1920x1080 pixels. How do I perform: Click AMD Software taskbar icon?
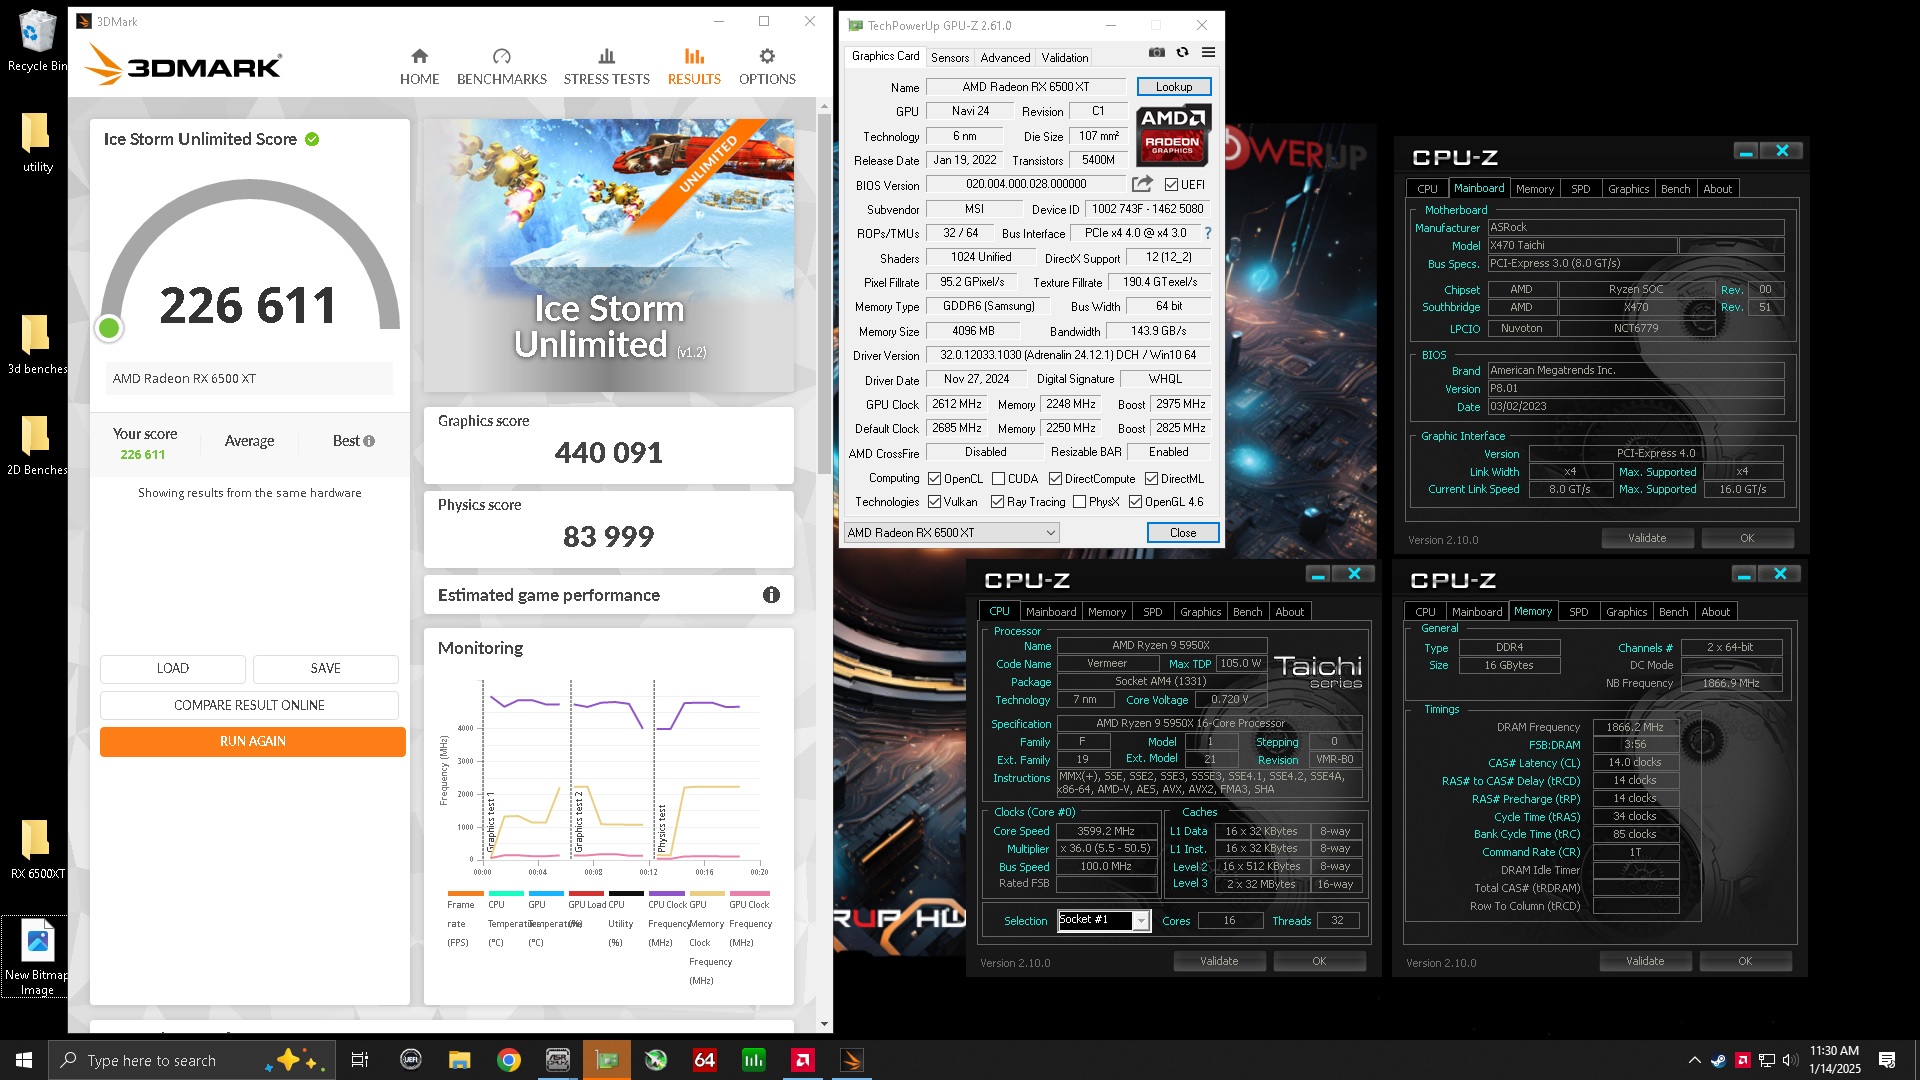click(x=802, y=1060)
